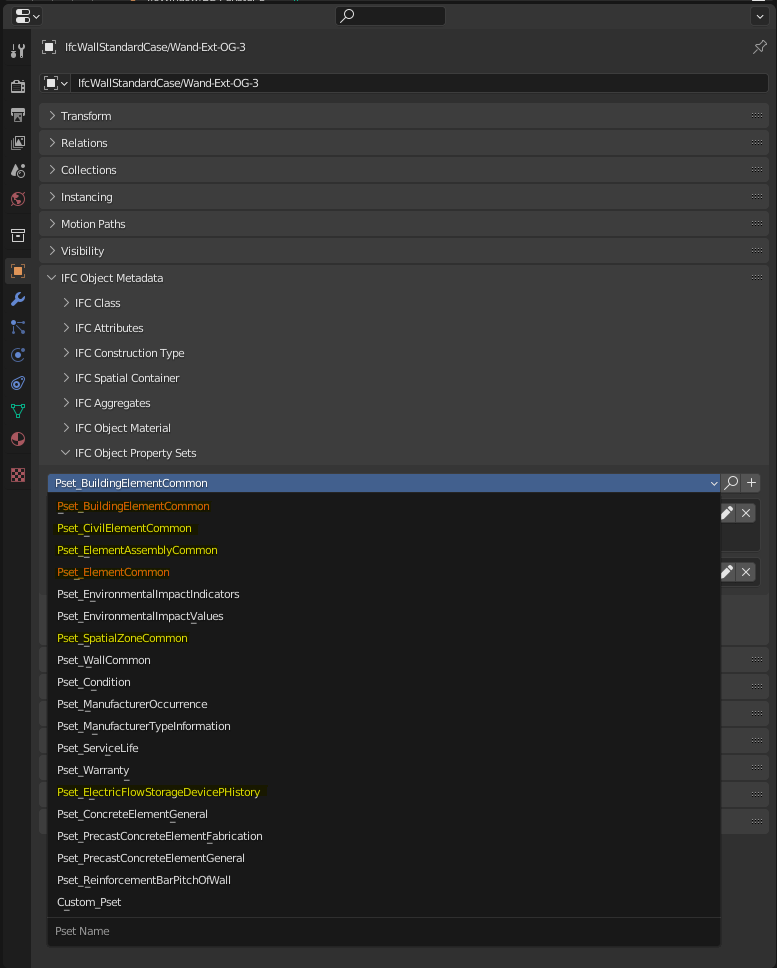Open World properties globe tab
This screenshot has width=777, height=968.
(17, 199)
